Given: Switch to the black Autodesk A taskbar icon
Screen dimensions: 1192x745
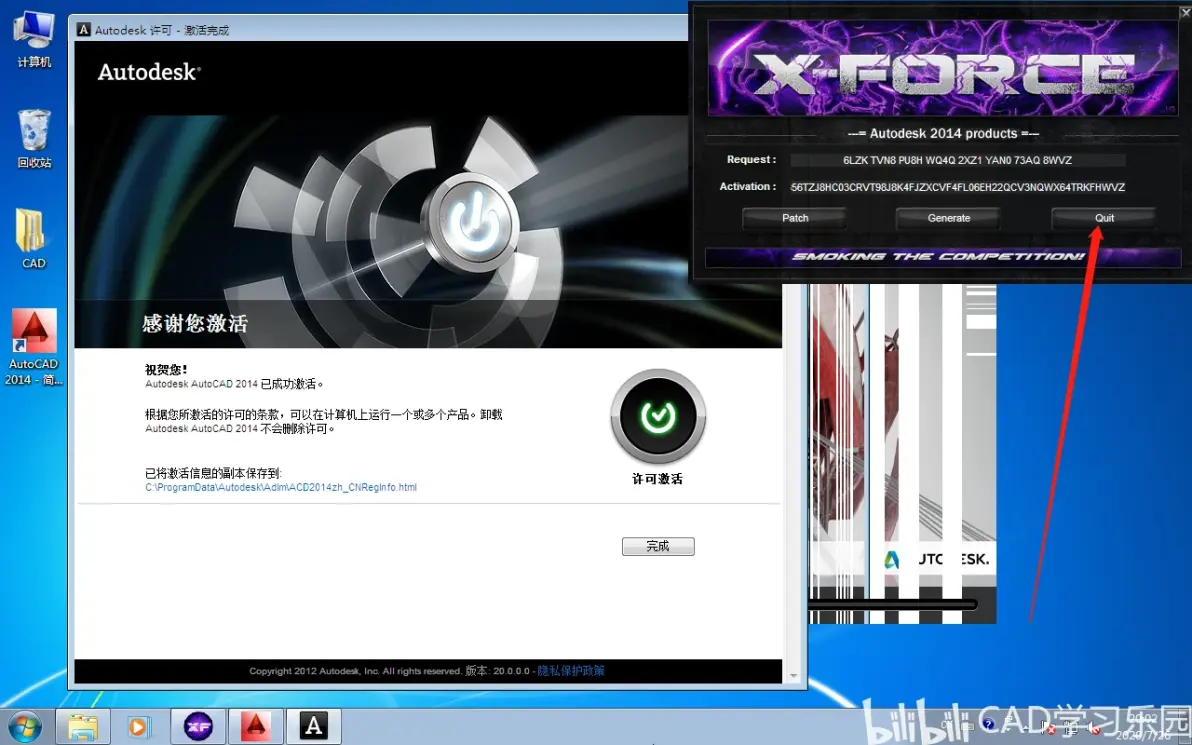Looking at the screenshot, I should pos(313,727).
